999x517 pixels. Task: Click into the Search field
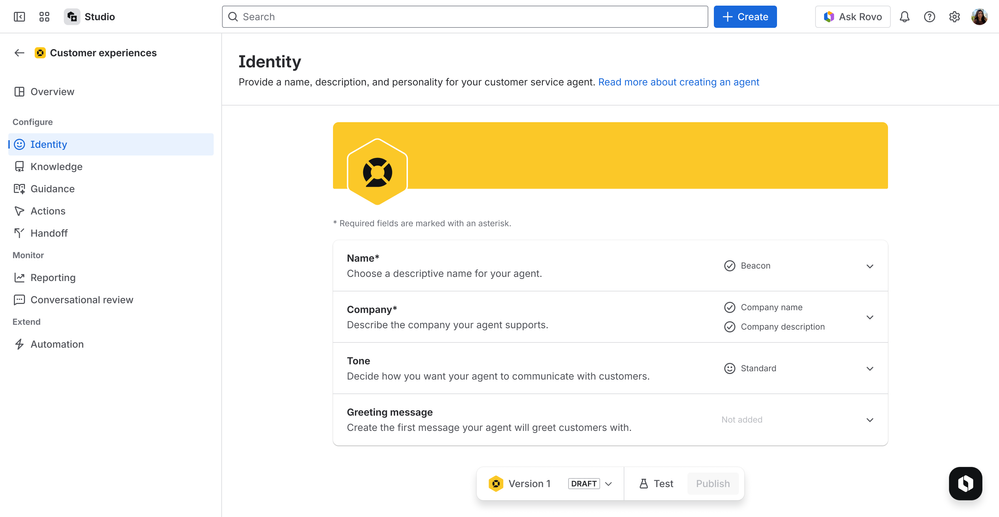(x=465, y=17)
